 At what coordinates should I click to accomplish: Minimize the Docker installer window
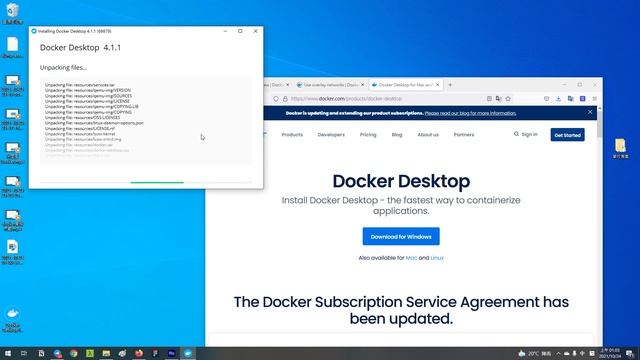tap(225, 31)
